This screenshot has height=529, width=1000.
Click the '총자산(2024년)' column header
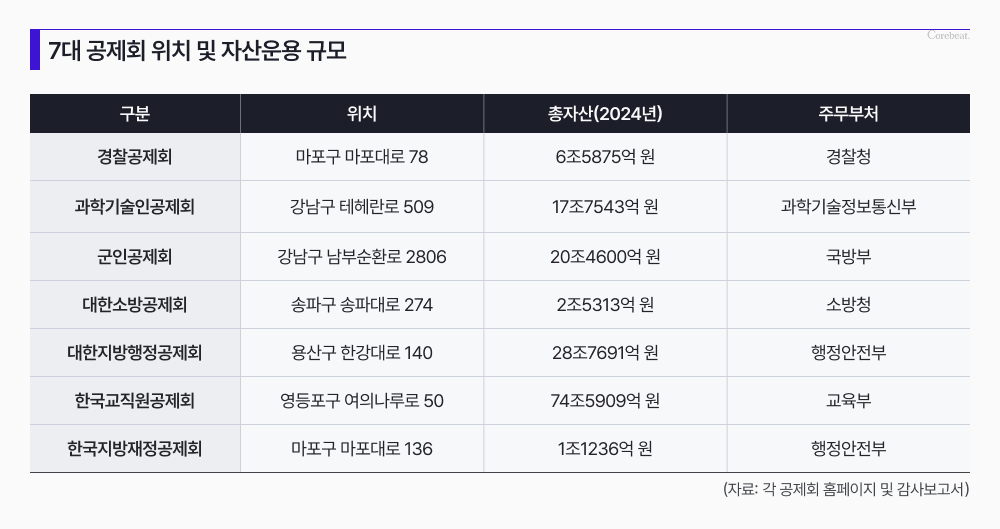605,113
